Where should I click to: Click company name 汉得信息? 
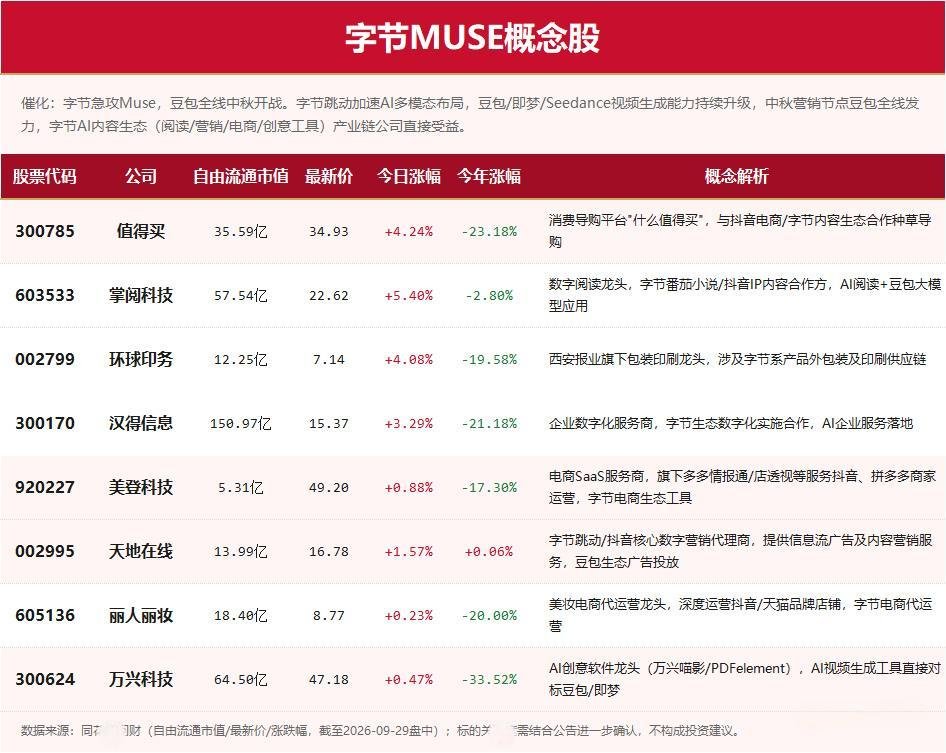coord(141,423)
